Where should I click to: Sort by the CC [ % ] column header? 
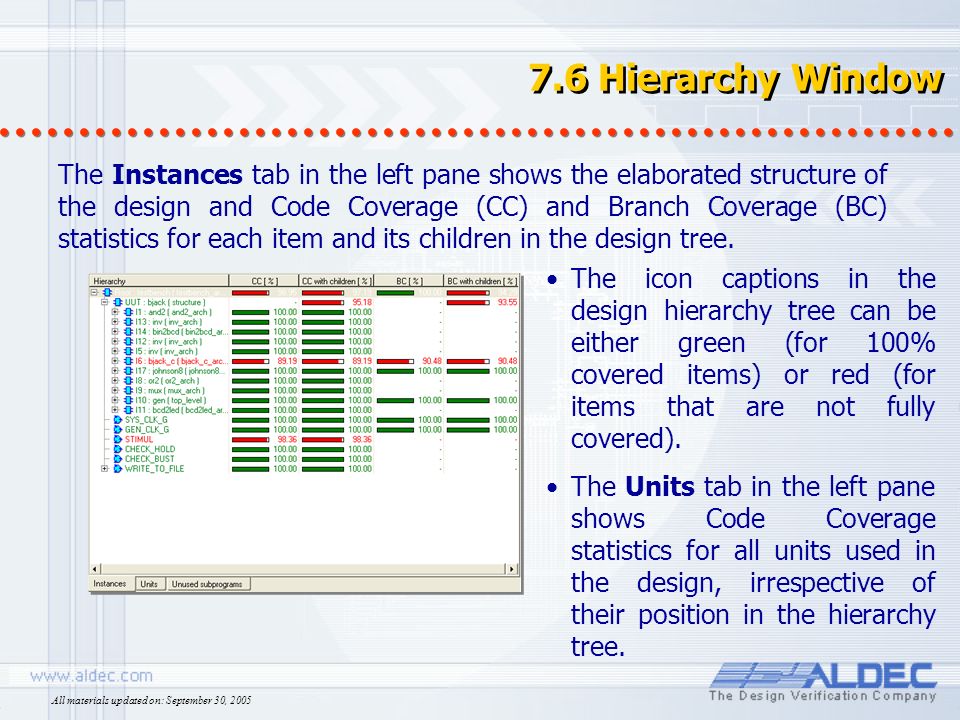click(264, 281)
